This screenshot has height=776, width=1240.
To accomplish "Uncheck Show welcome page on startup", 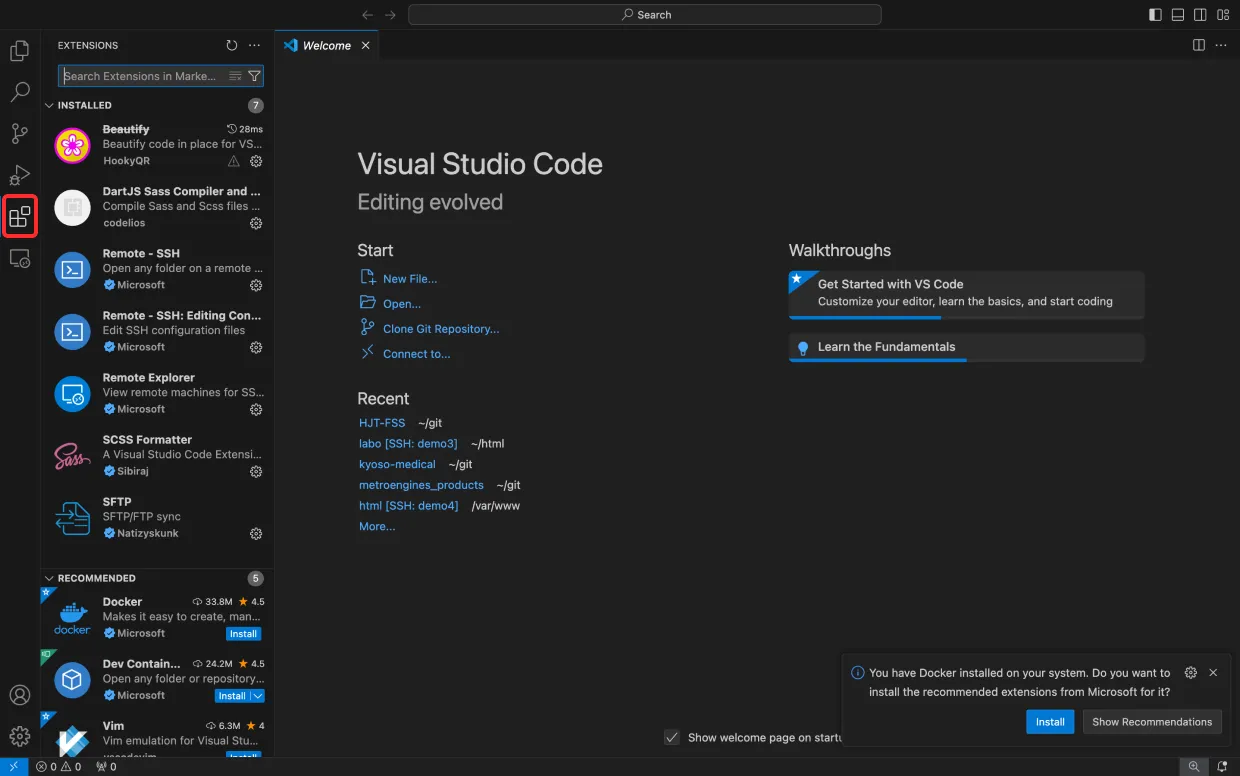I will [672, 737].
